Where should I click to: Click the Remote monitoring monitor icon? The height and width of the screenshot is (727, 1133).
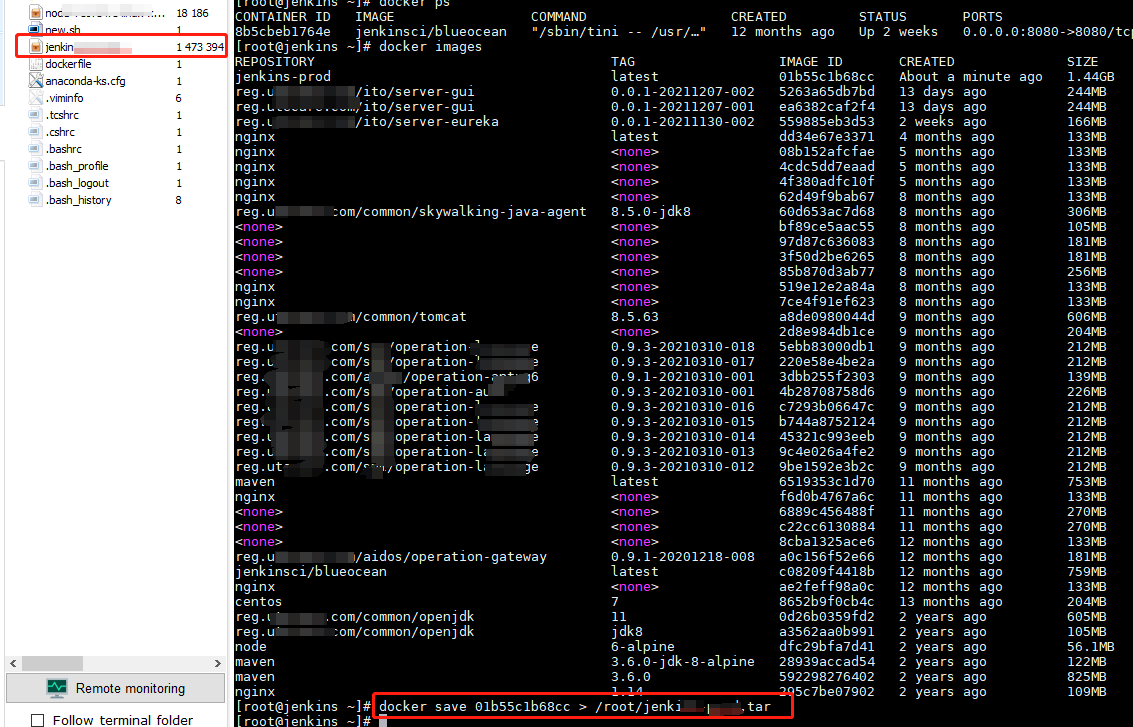click(x=56, y=688)
